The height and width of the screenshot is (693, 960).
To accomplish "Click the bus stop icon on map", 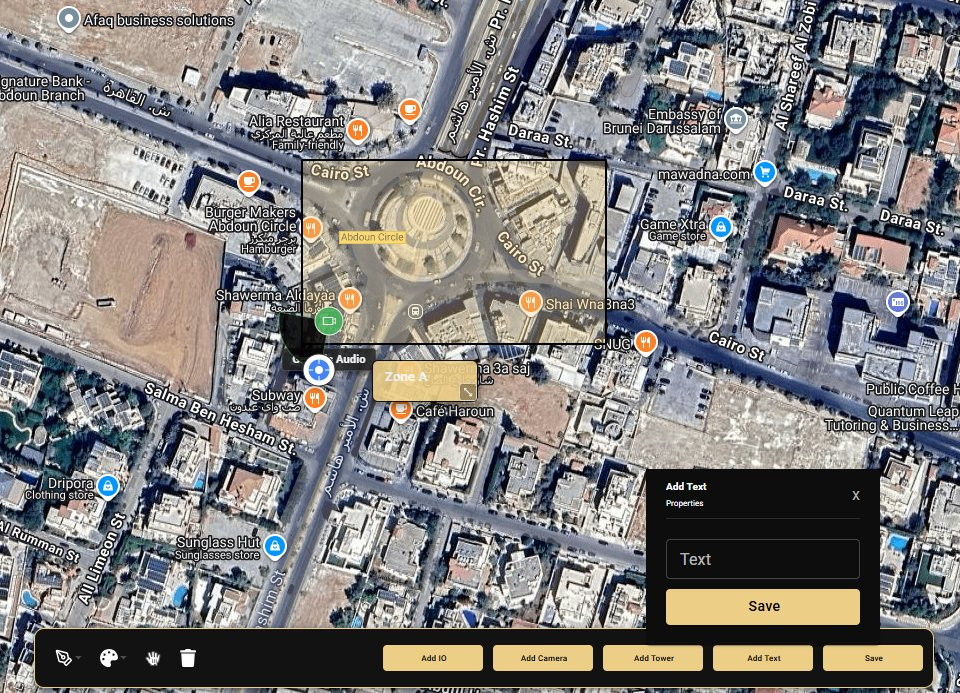I will [x=415, y=311].
